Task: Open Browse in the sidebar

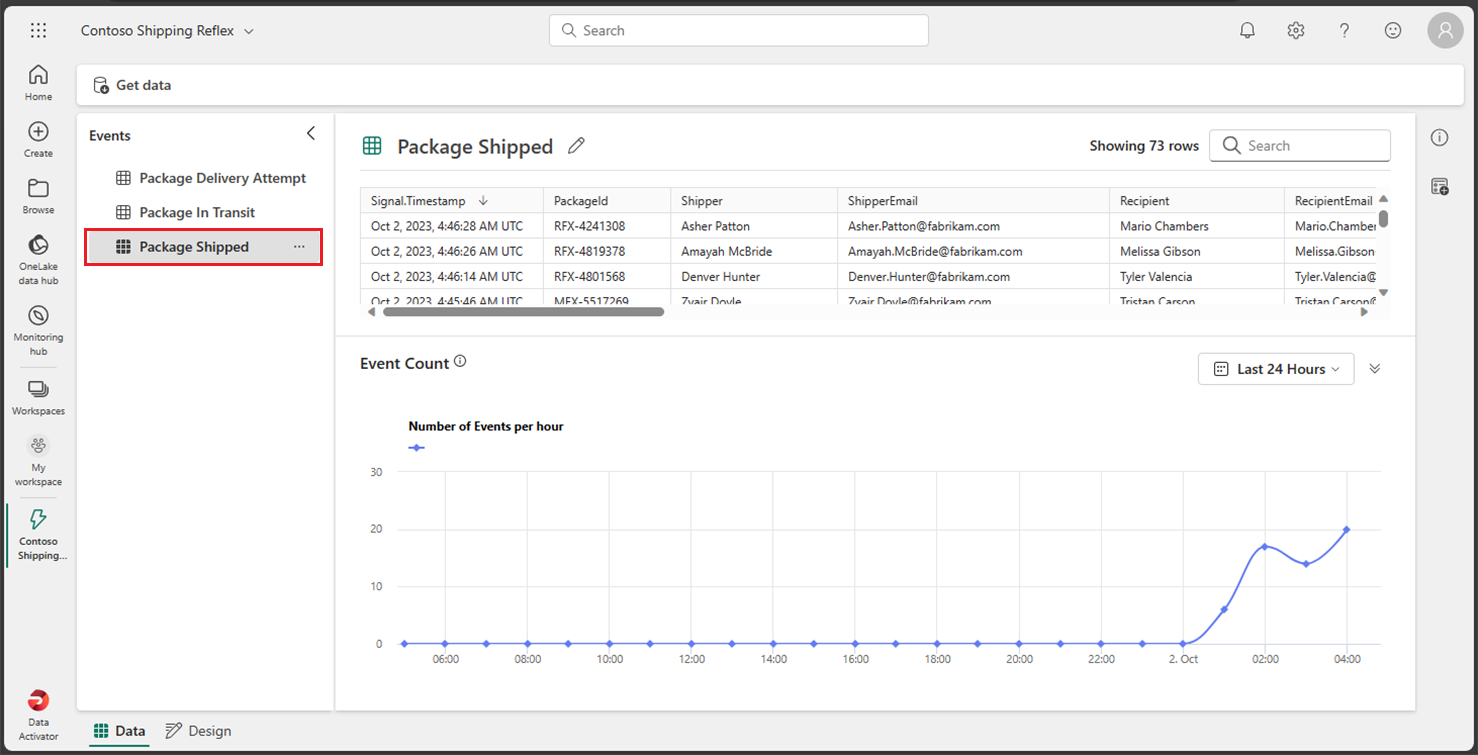Action: tap(38, 197)
